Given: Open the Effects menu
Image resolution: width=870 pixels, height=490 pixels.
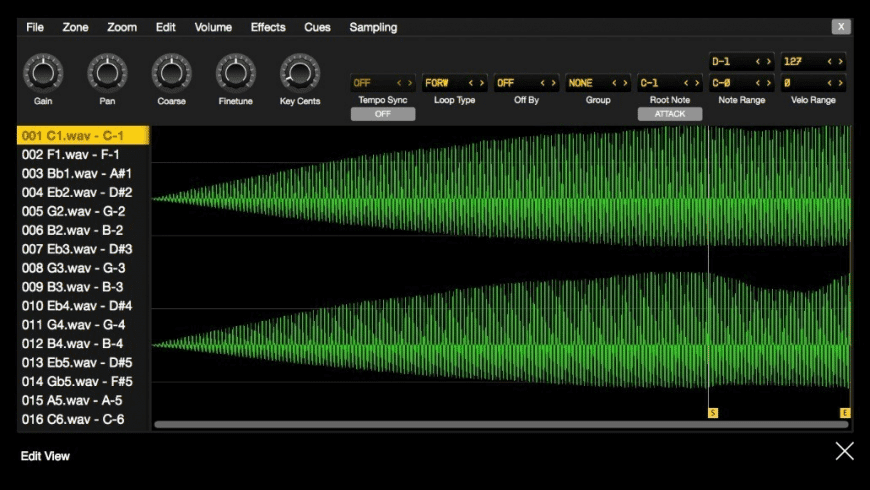Looking at the screenshot, I should click(x=268, y=27).
